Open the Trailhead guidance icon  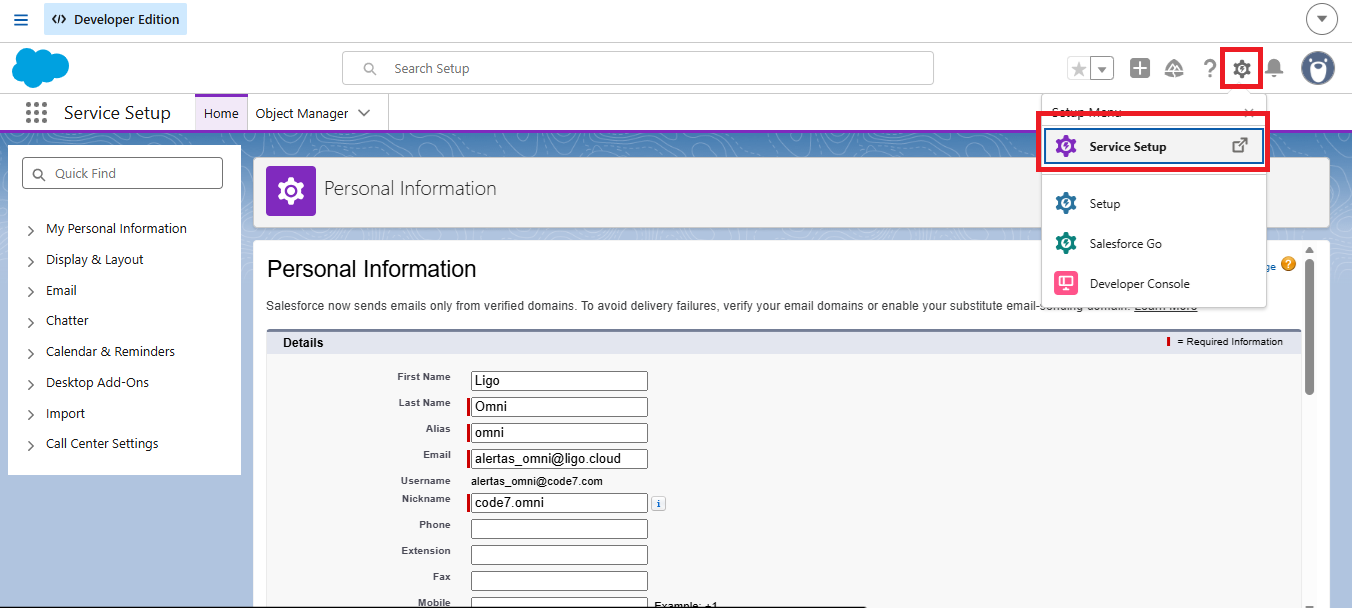pyautogui.click(x=1175, y=68)
